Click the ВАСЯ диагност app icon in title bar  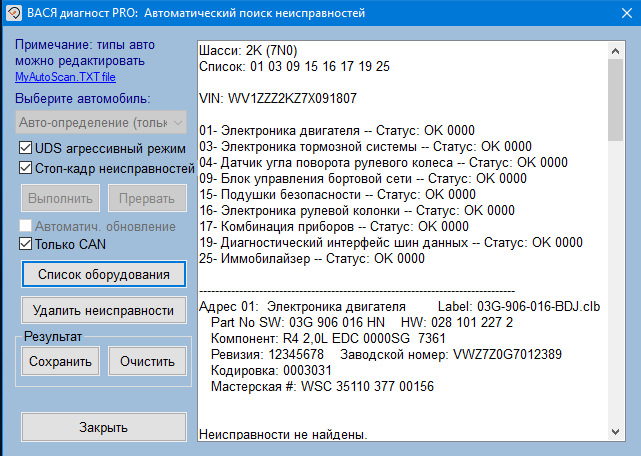point(14,13)
